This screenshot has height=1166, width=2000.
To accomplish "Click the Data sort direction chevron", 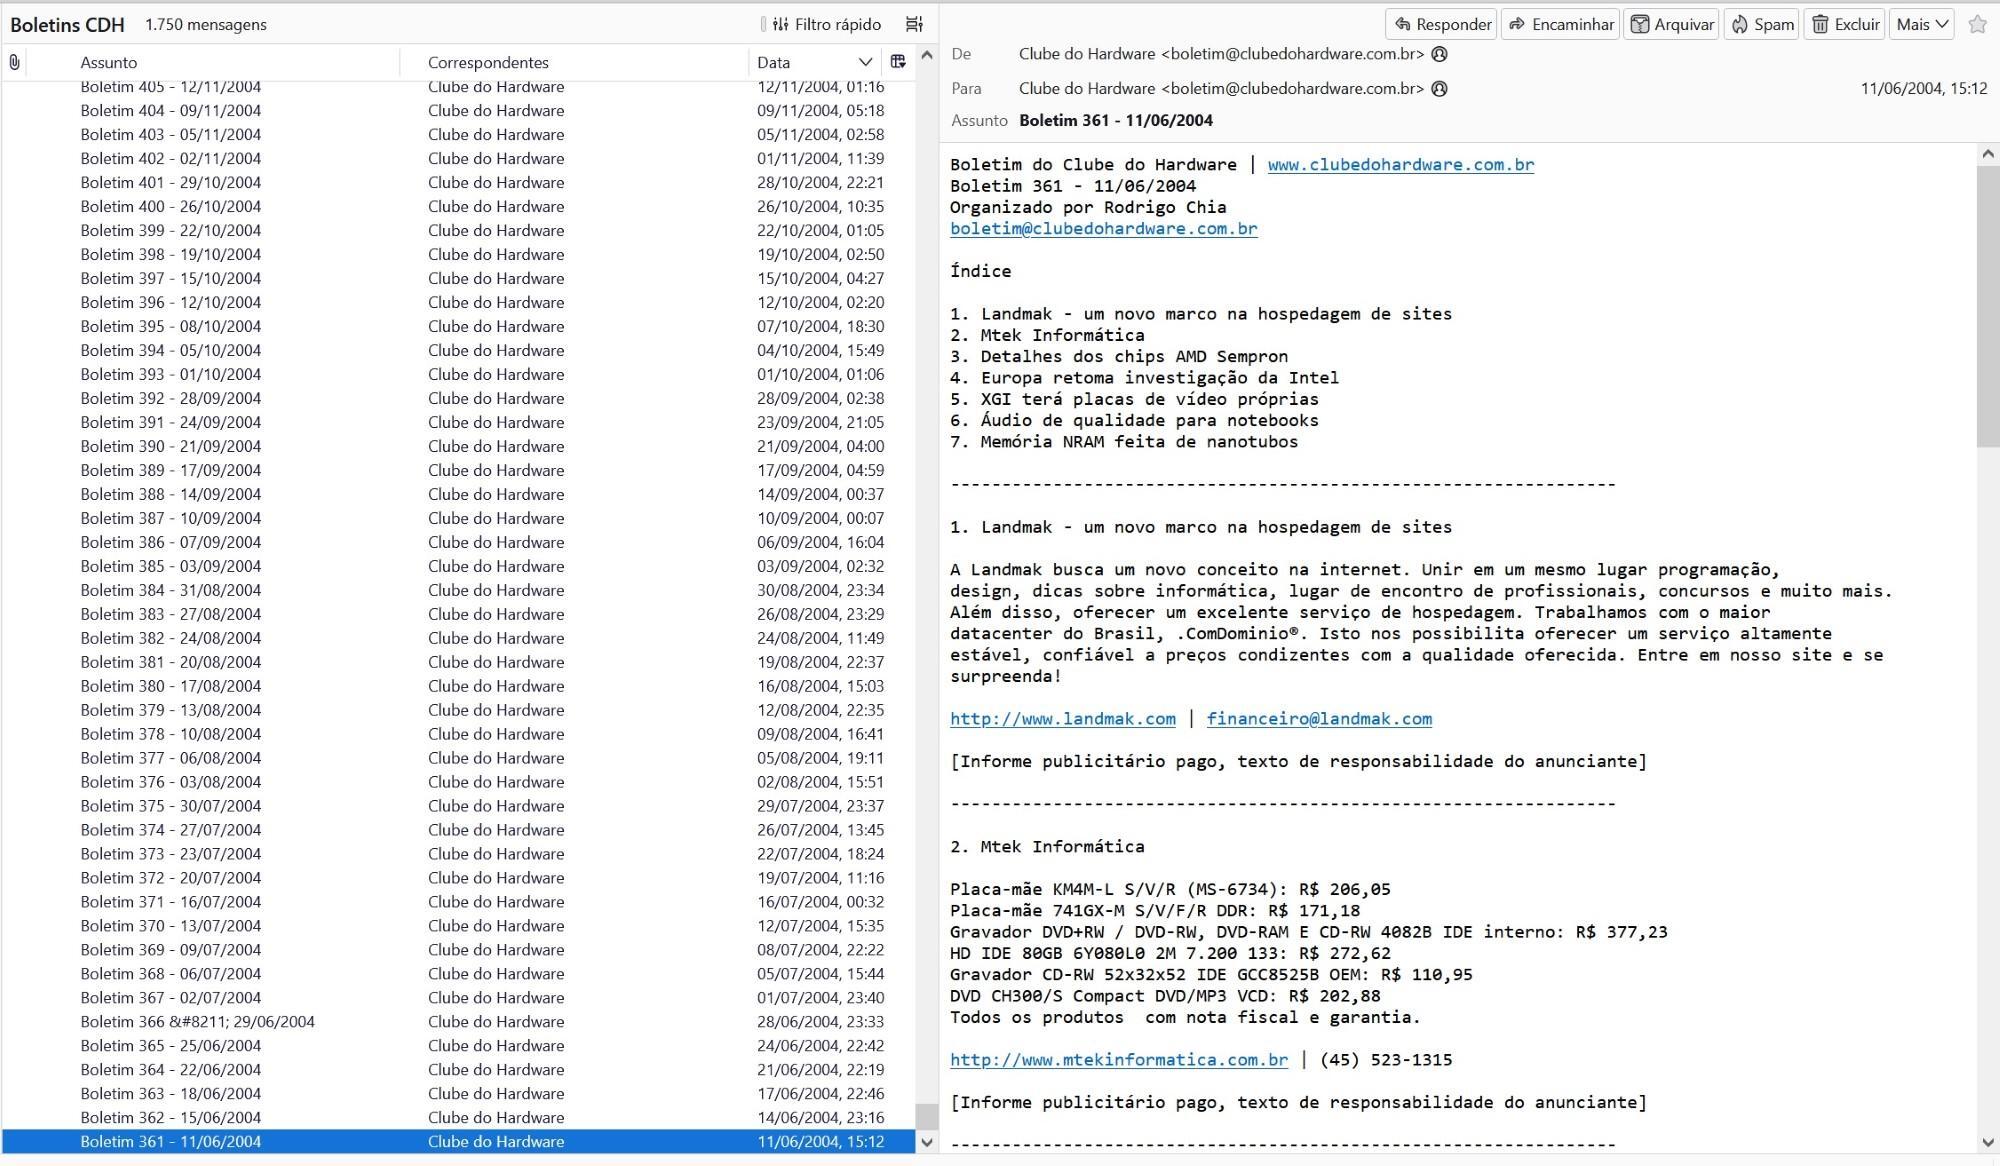I will (x=865, y=62).
